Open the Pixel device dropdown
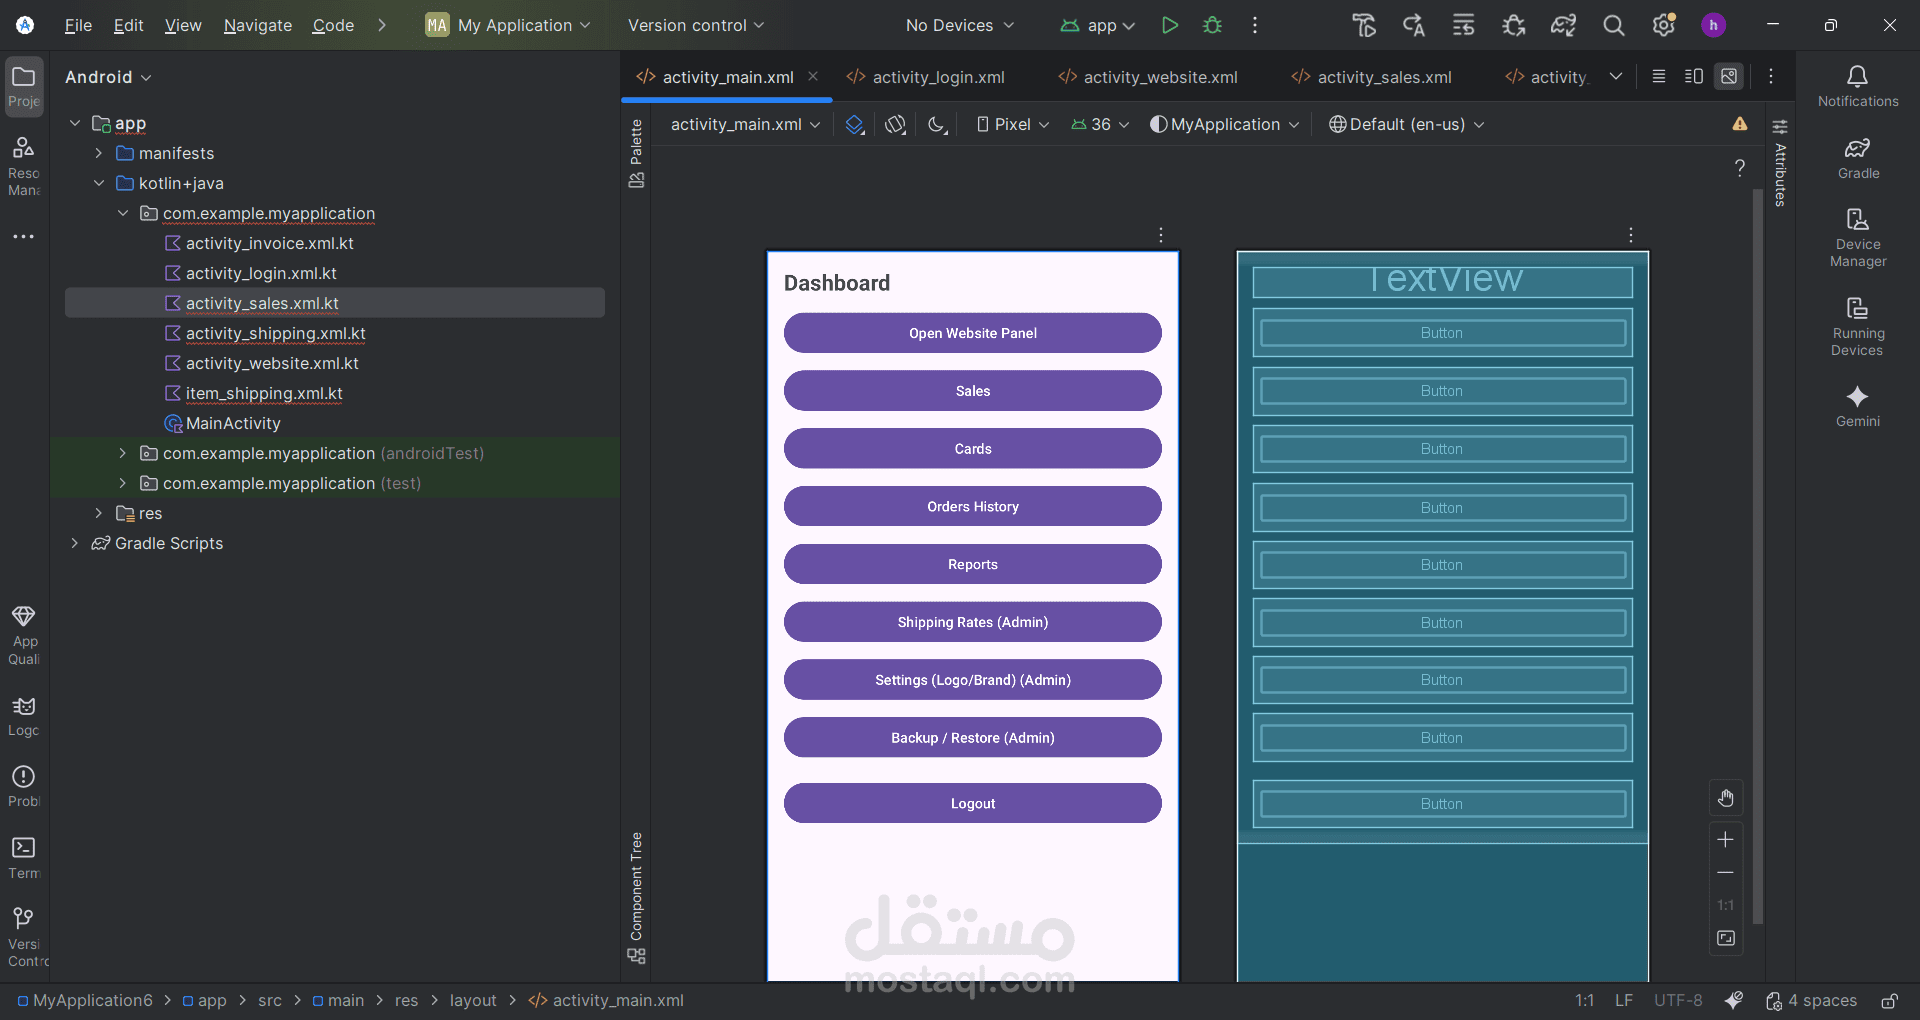The image size is (1920, 1020). click(x=1012, y=125)
